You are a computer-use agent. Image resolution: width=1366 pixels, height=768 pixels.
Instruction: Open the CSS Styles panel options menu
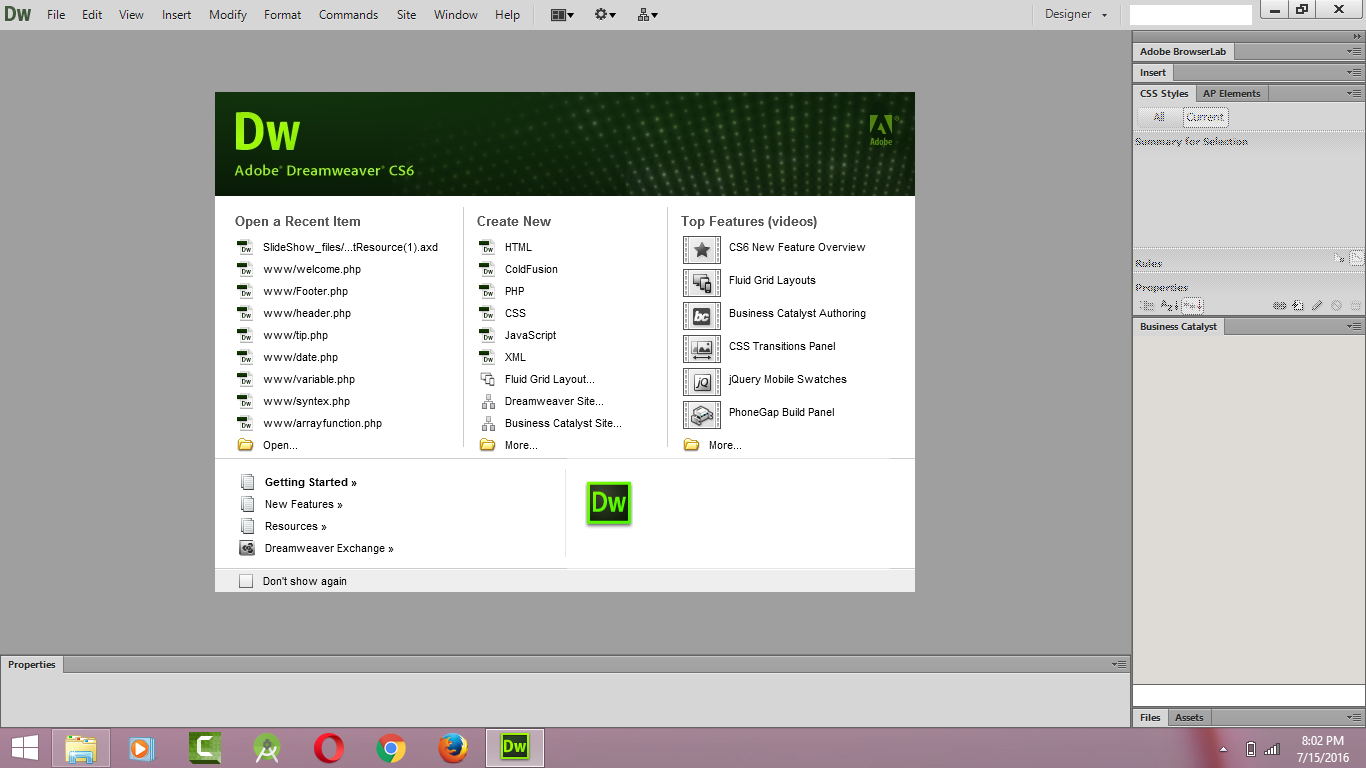coord(1353,93)
